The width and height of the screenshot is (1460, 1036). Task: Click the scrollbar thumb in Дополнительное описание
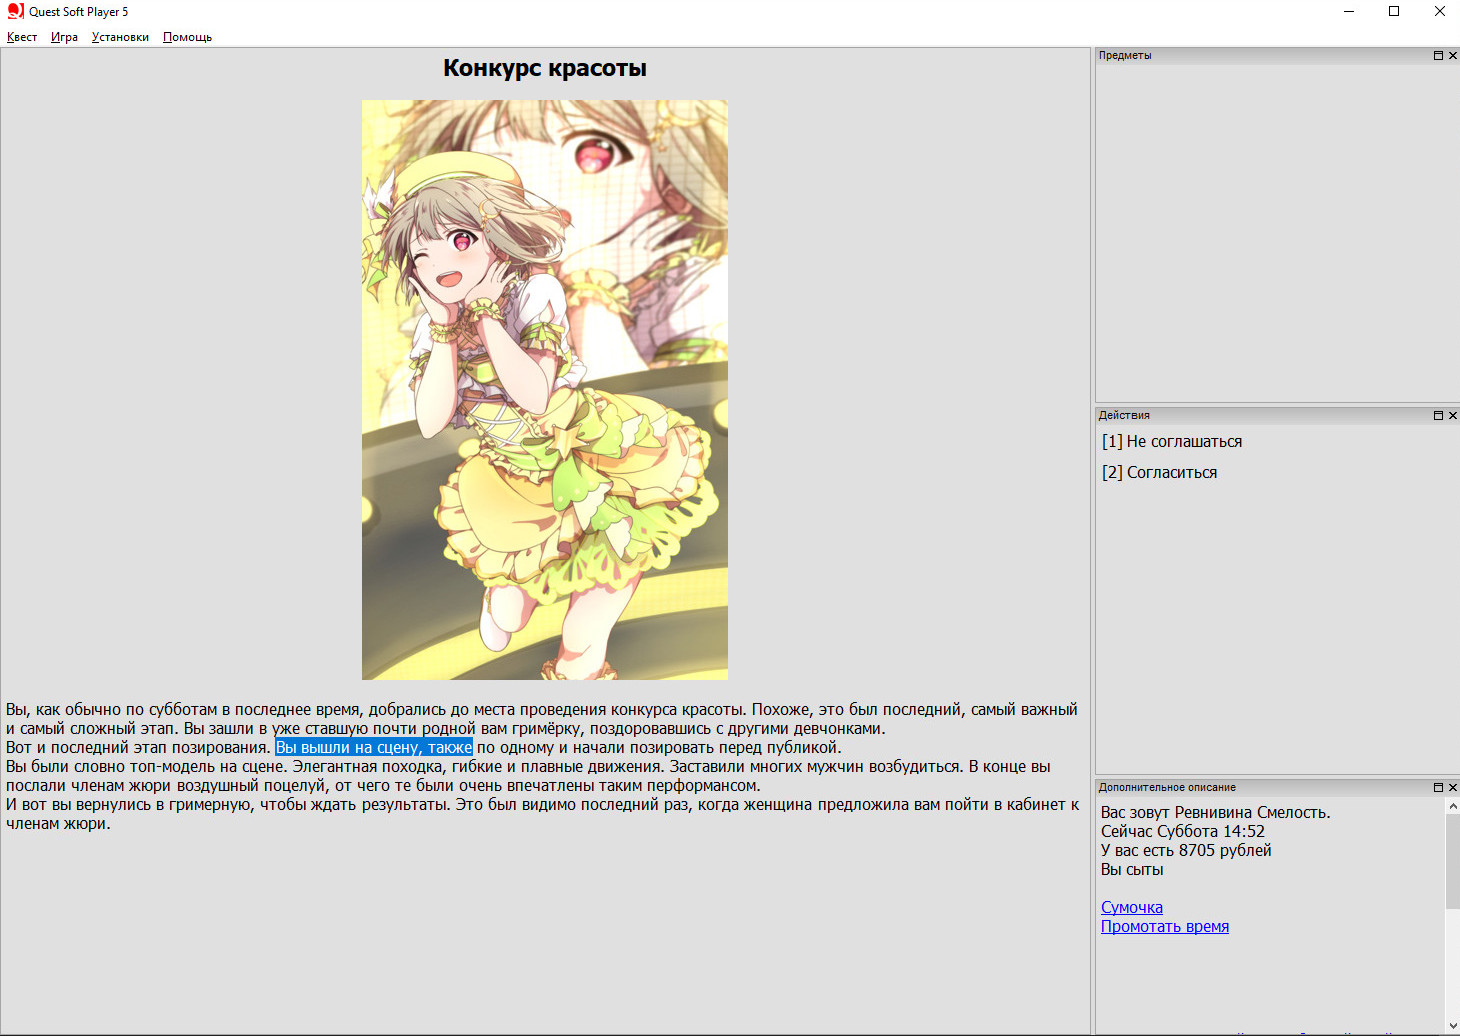coord(1453,862)
